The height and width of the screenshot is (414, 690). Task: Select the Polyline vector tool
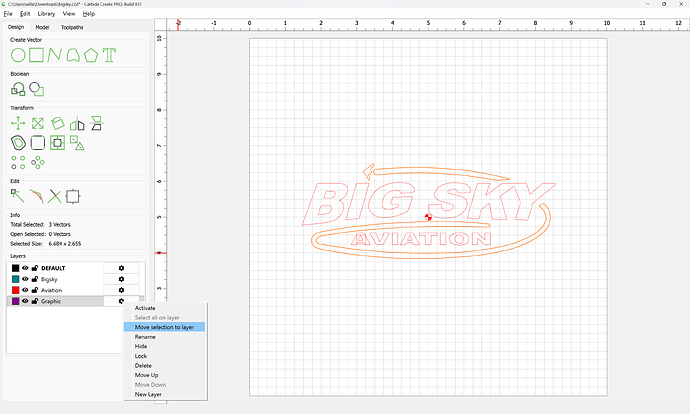coord(54,55)
